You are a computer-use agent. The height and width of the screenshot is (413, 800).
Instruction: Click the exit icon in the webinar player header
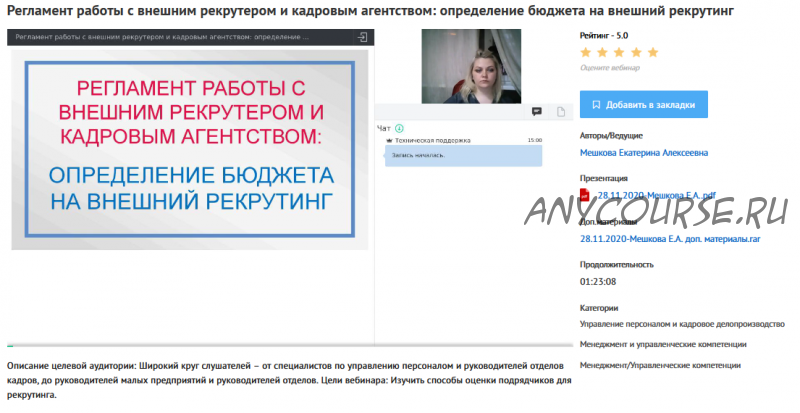pos(362,36)
